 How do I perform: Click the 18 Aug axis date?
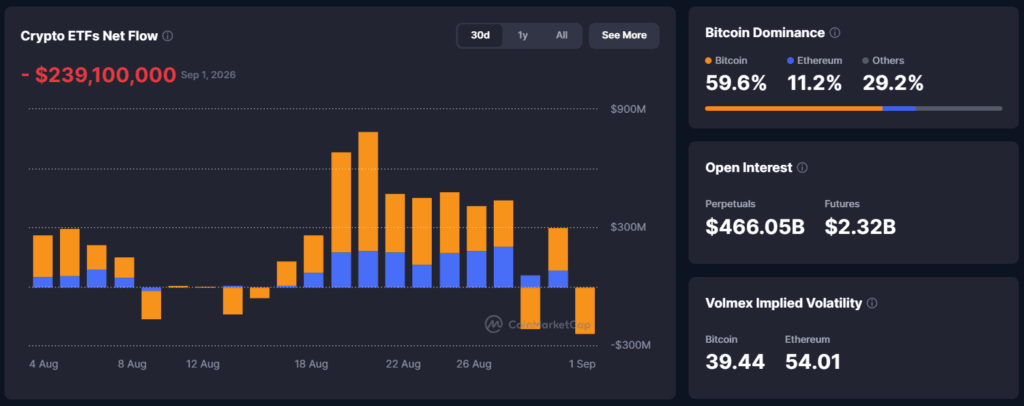click(x=311, y=364)
